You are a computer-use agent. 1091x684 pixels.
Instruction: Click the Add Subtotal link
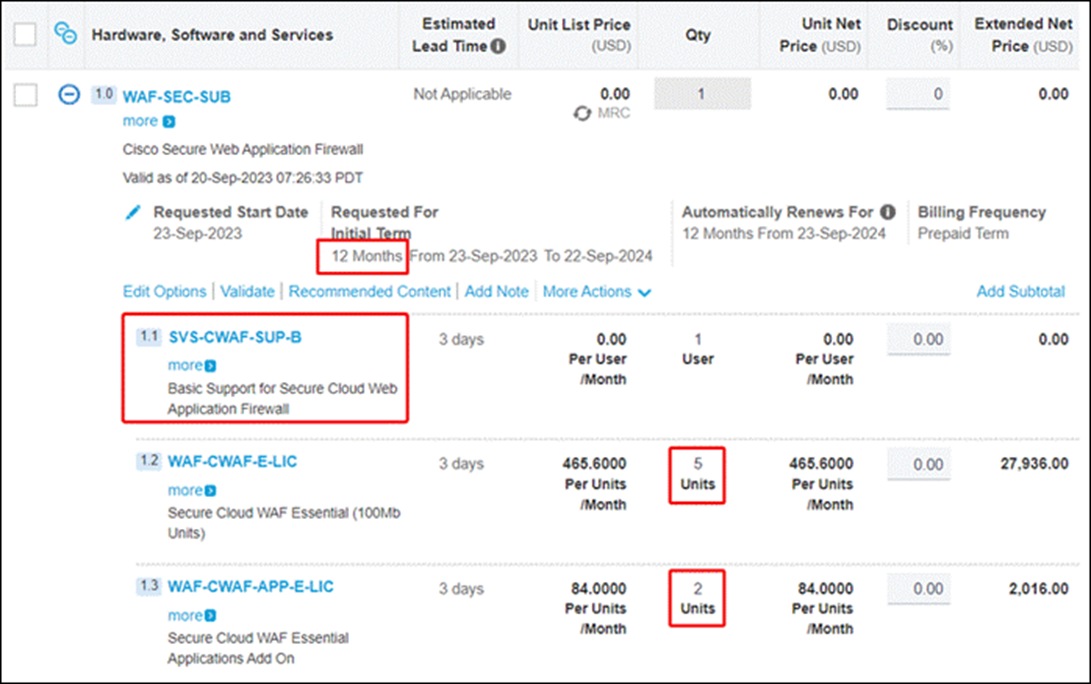1020,292
